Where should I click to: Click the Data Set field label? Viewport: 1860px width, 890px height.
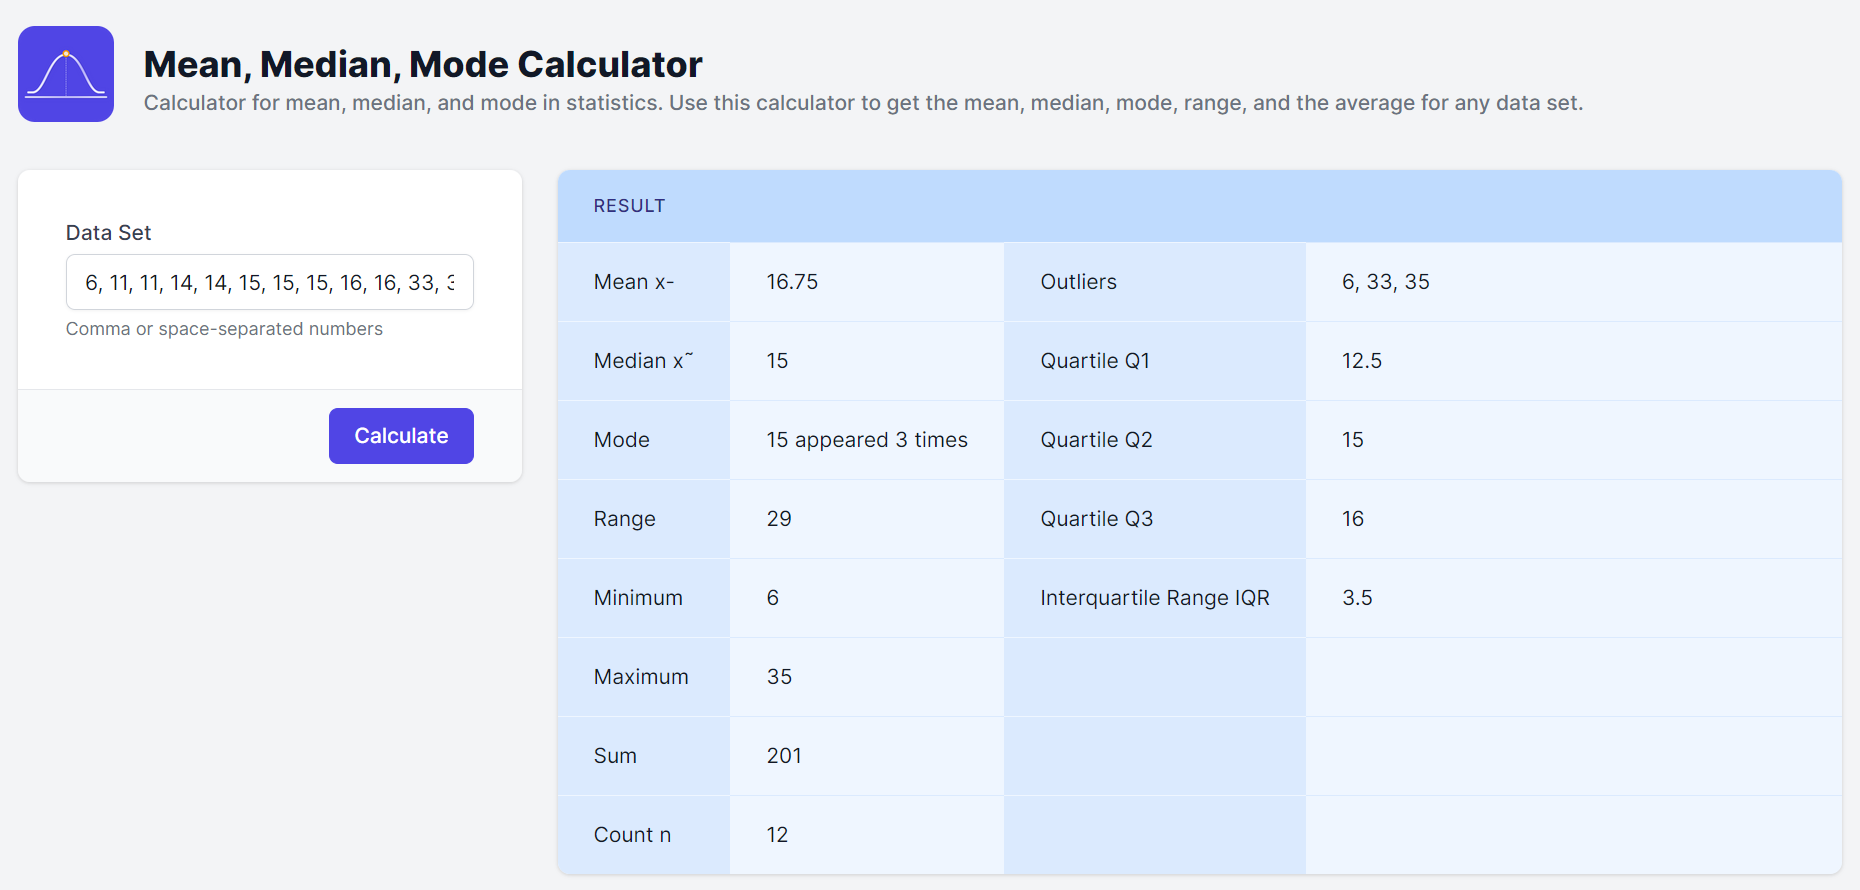(x=108, y=233)
